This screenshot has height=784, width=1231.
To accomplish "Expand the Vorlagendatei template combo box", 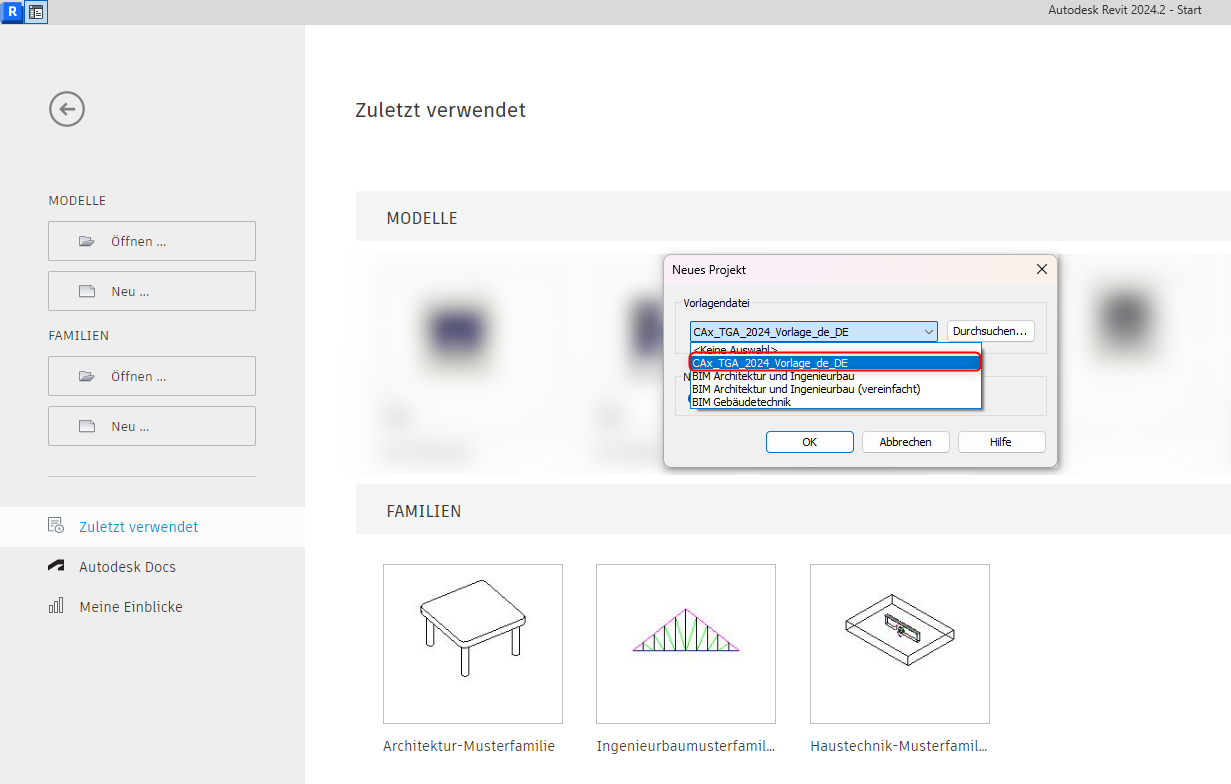I will pos(928,332).
